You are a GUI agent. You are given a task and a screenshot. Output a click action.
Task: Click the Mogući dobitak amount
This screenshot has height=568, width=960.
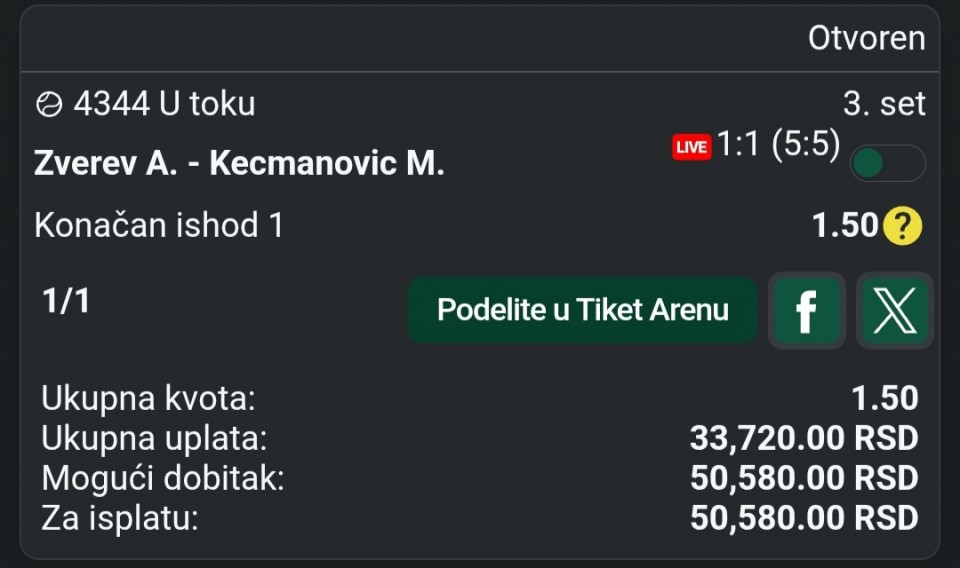[x=803, y=478]
